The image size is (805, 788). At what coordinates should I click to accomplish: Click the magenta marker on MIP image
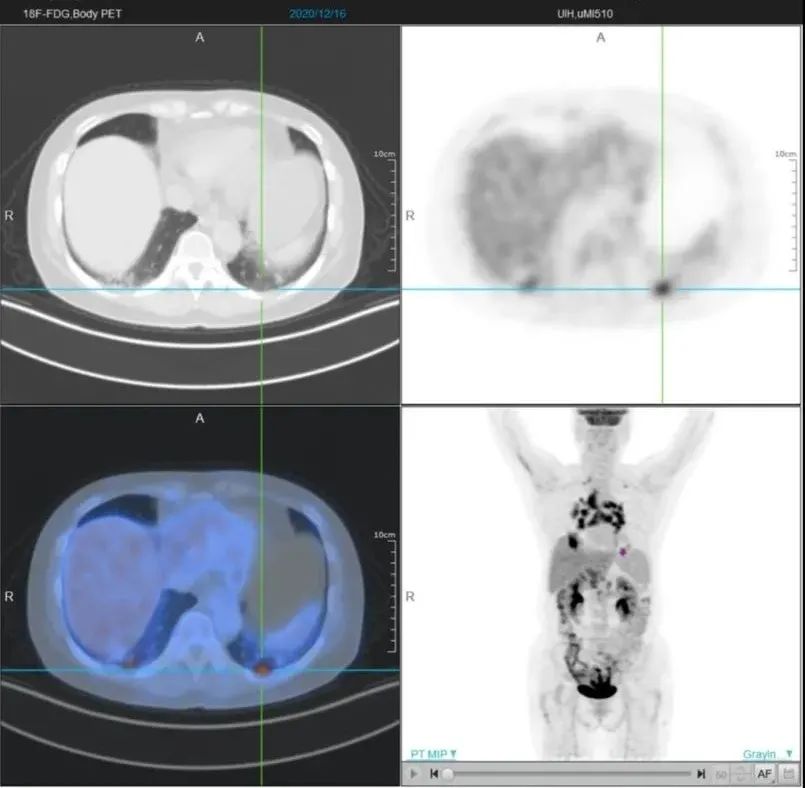click(623, 552)
